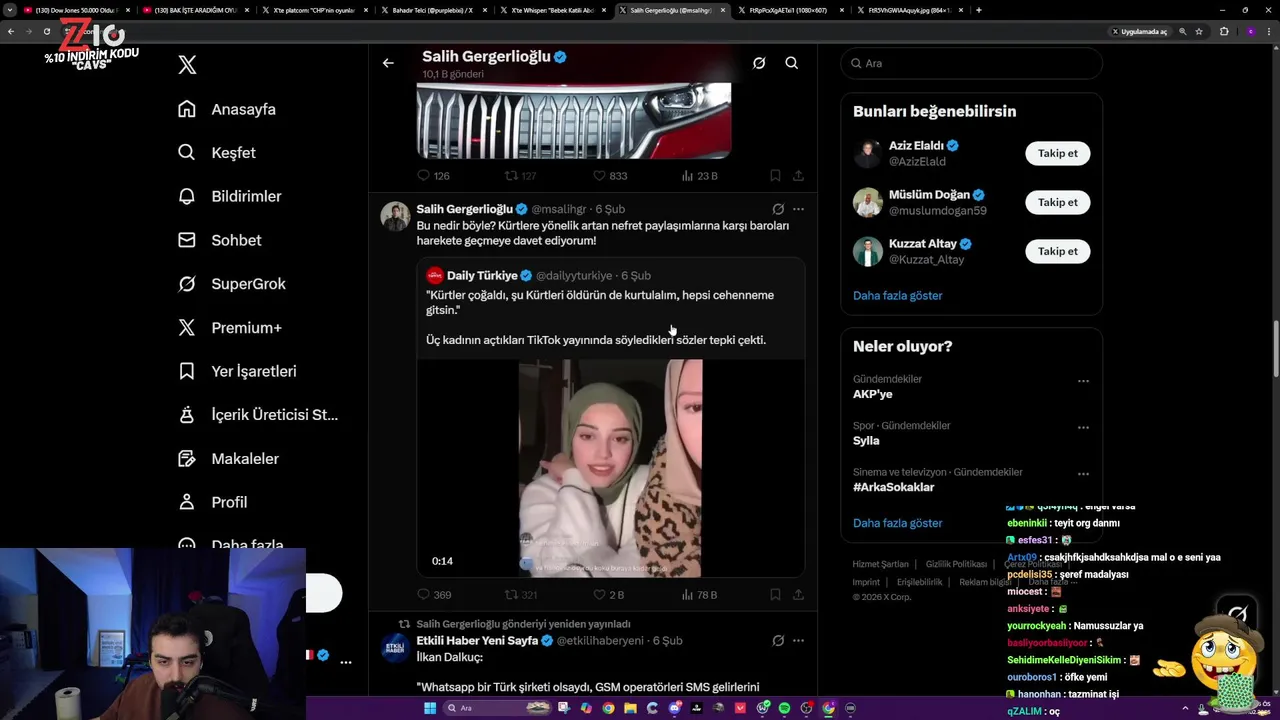Open Discord from the taskbar
The width and height of the screenshot is (1280, 720).
675,708
